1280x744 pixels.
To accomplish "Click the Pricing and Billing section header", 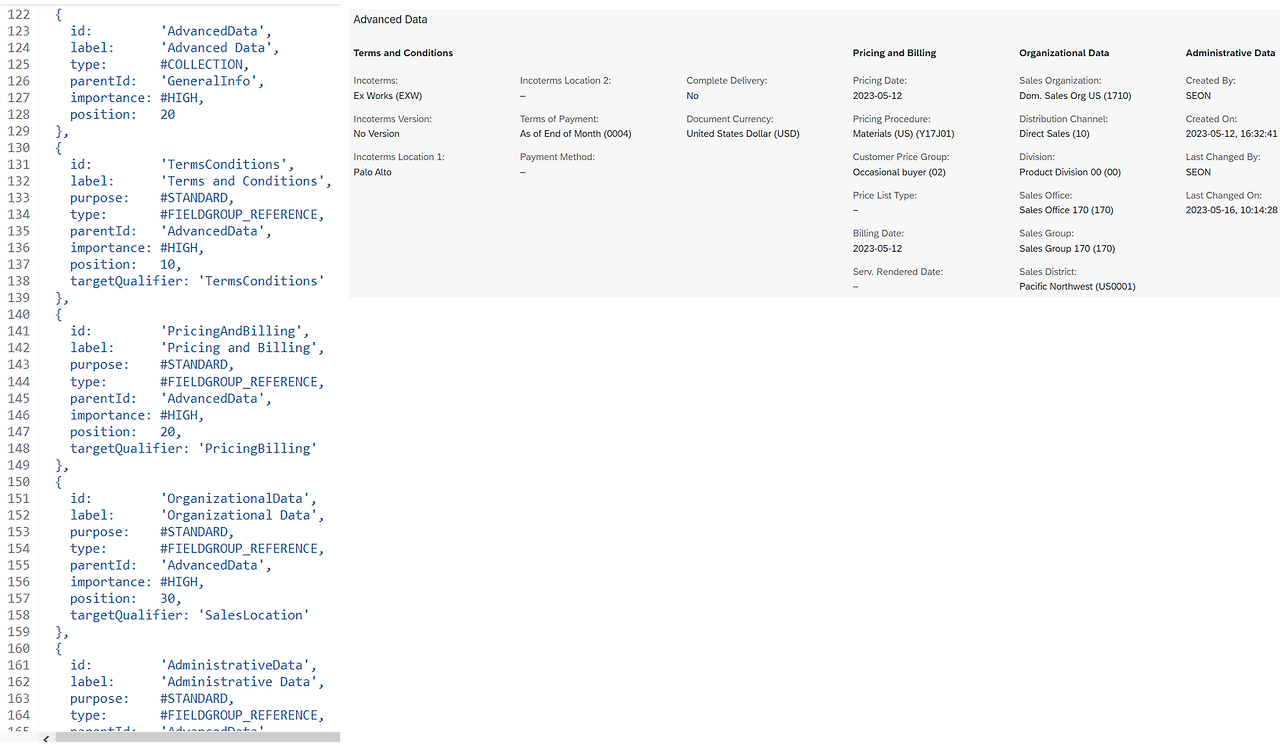I will [893, 52].
